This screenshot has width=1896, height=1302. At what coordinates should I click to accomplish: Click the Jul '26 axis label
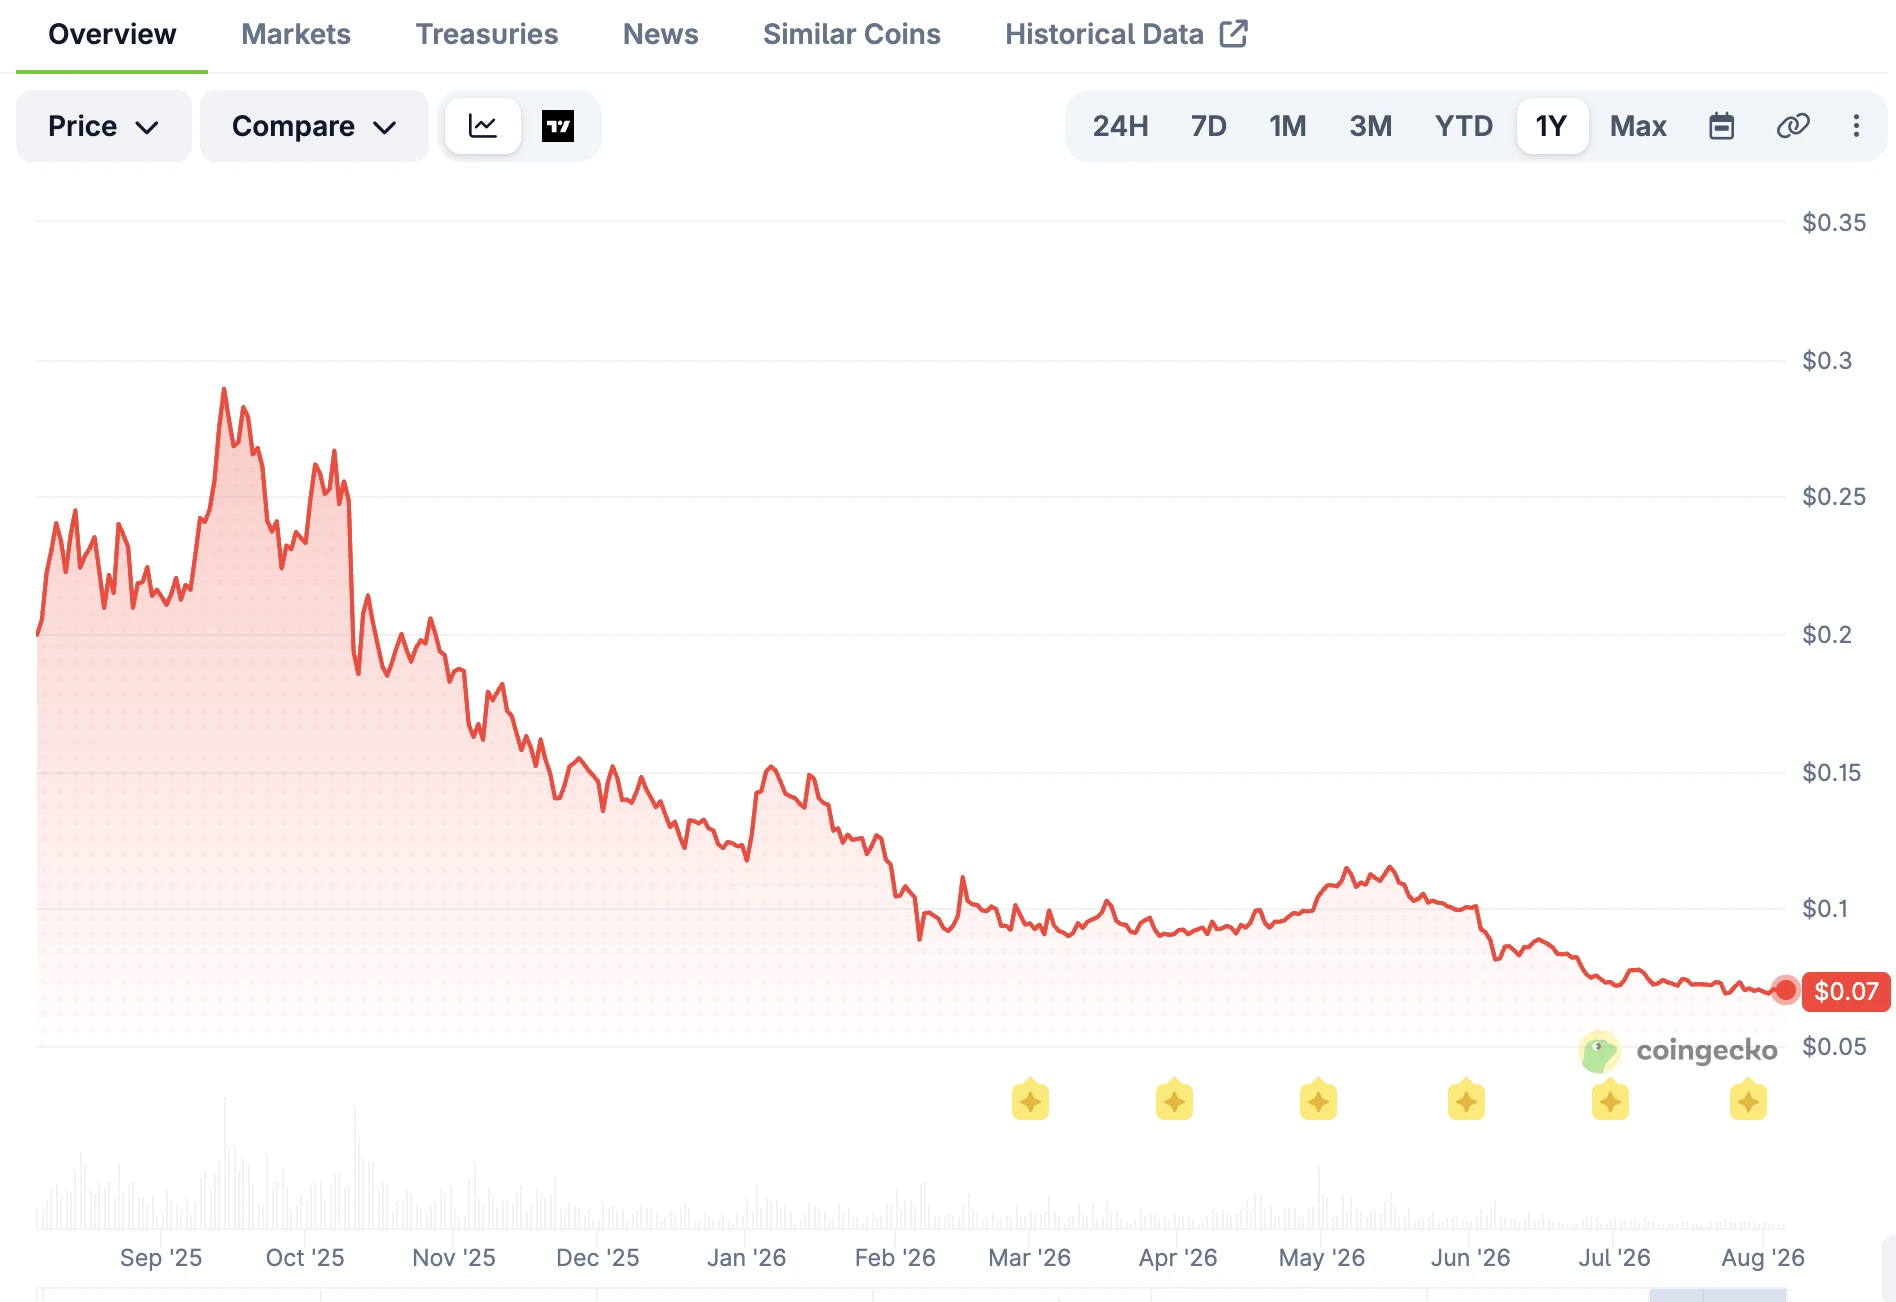tap(1615, 1258)
